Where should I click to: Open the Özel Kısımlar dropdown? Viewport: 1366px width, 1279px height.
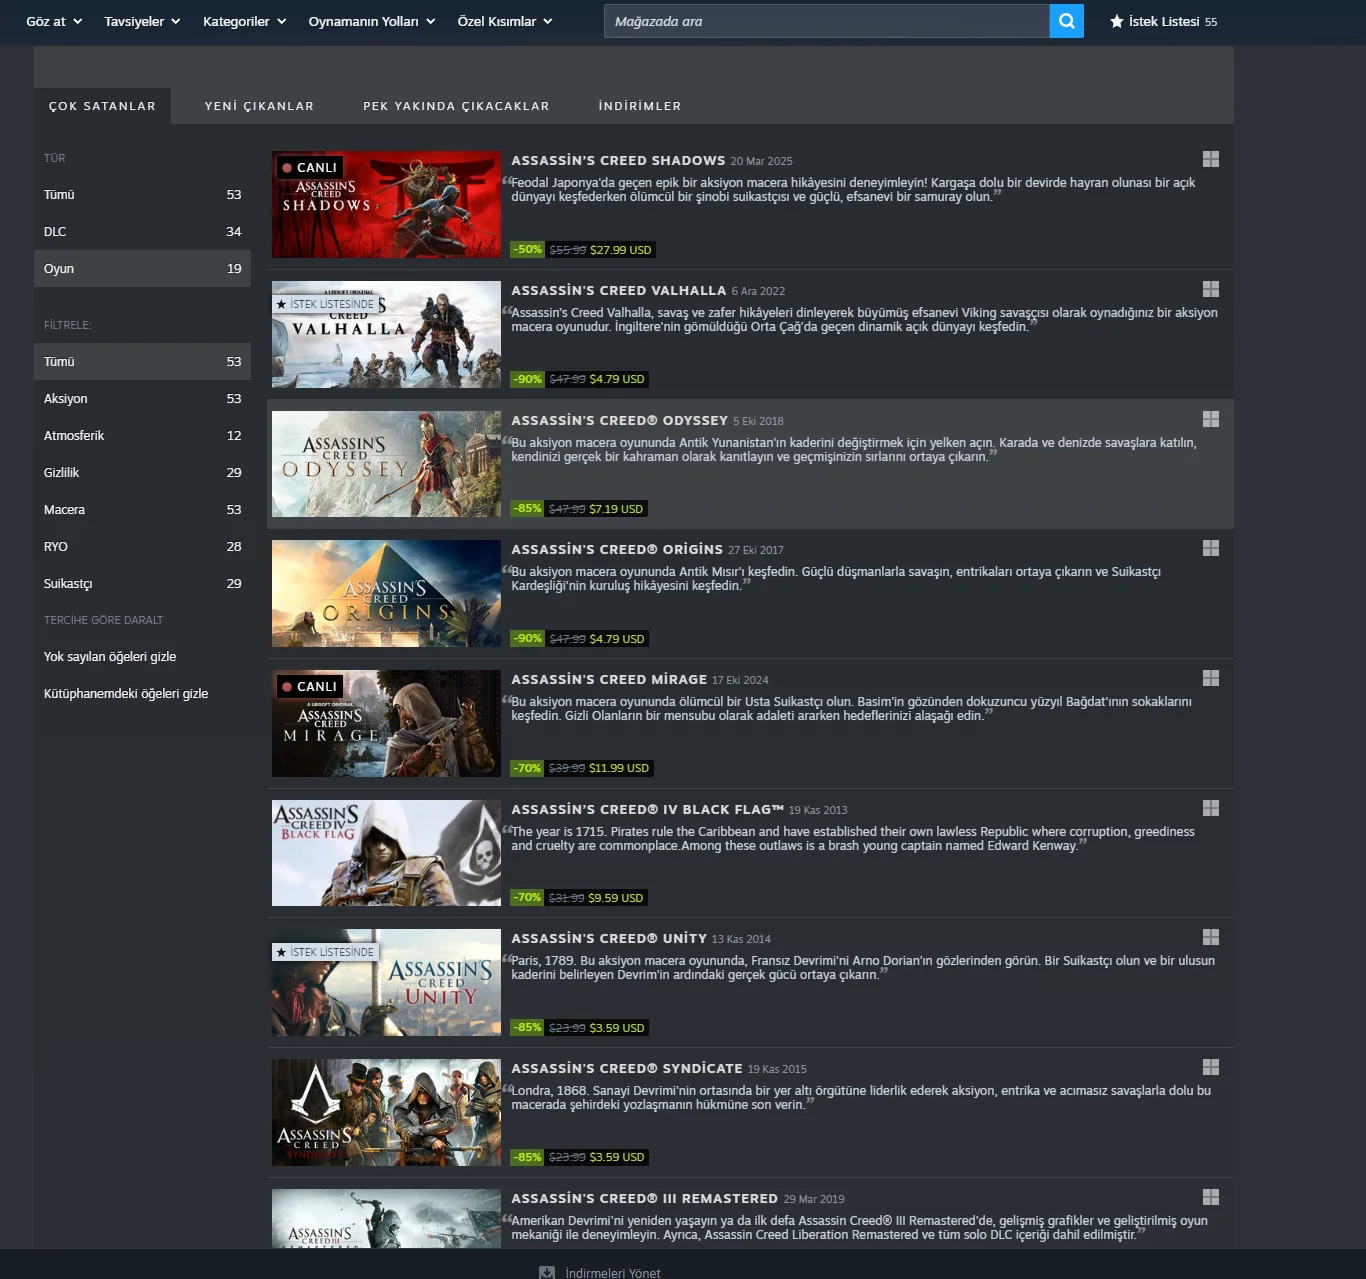505,21
